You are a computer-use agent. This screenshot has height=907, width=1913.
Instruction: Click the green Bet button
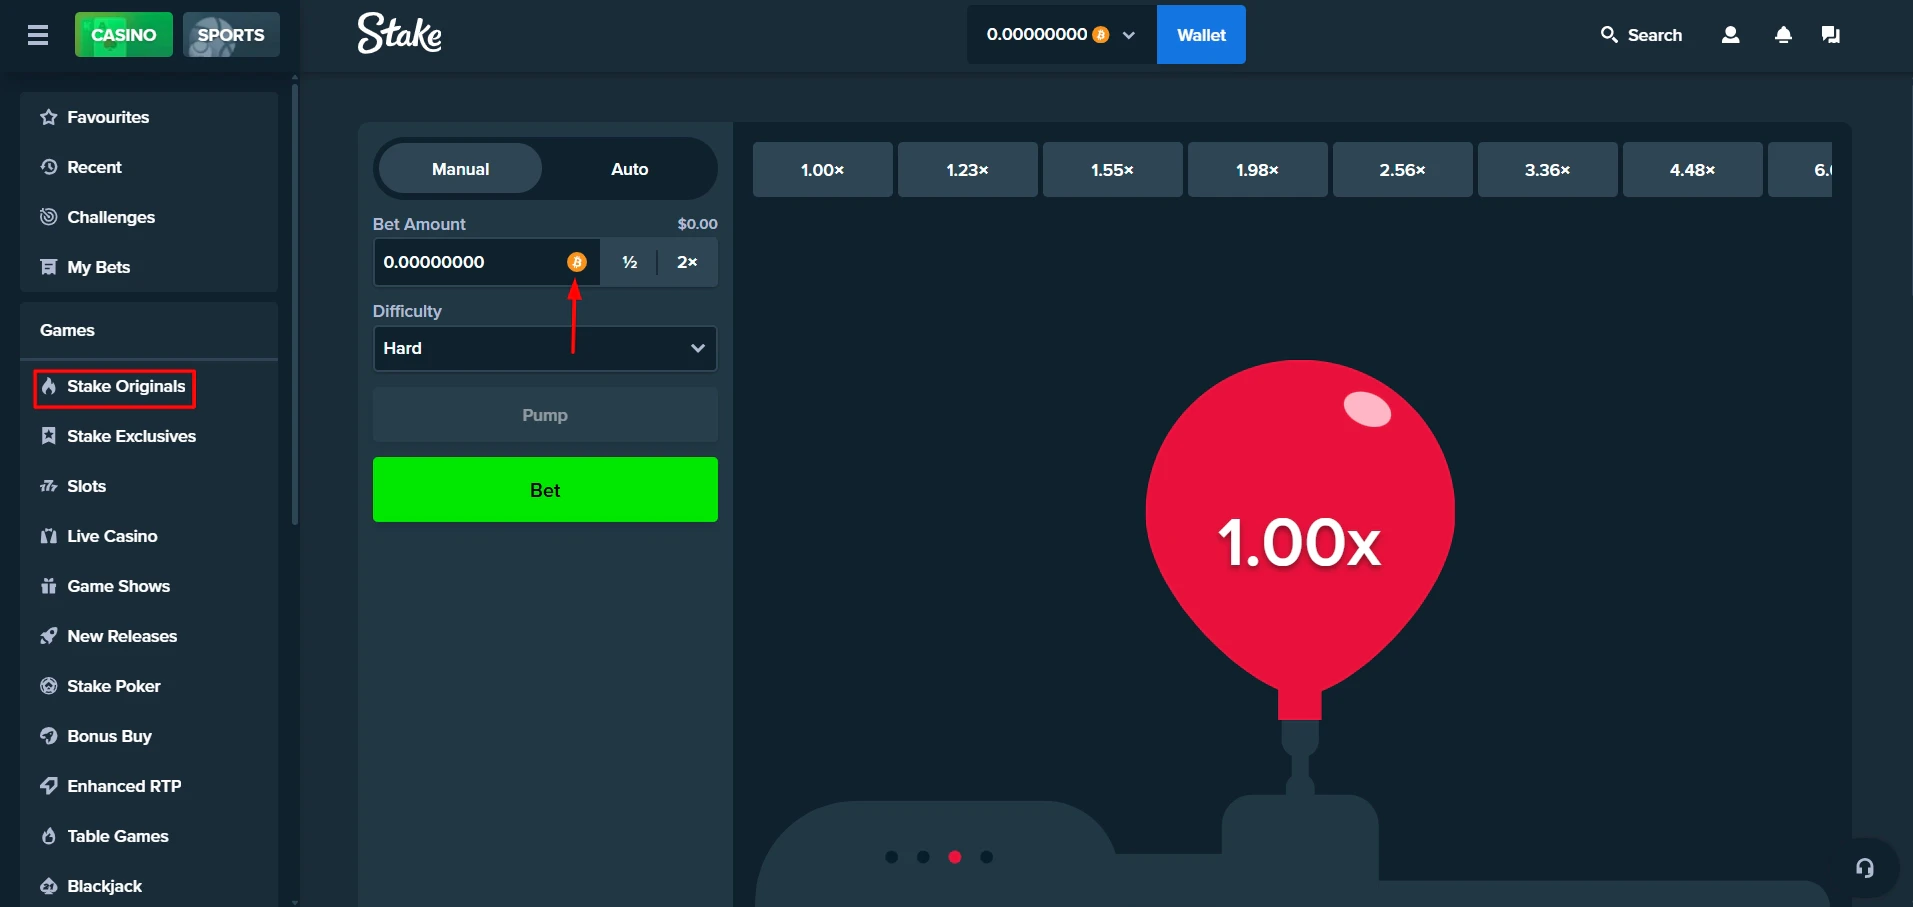pos(545,490)
